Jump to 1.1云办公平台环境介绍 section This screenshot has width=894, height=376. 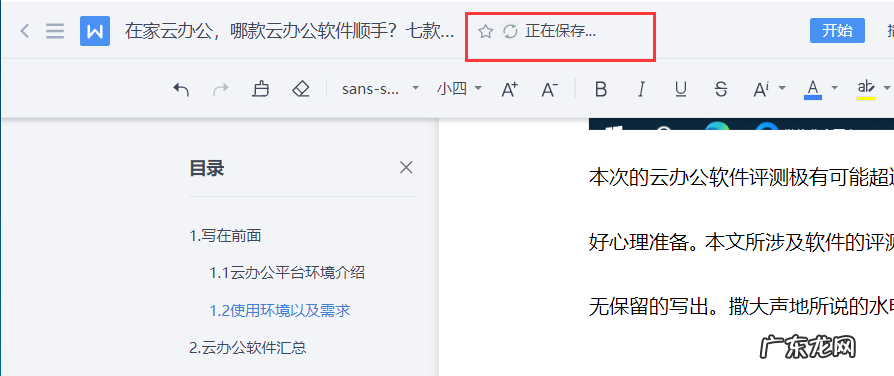(x=287, y=273)
